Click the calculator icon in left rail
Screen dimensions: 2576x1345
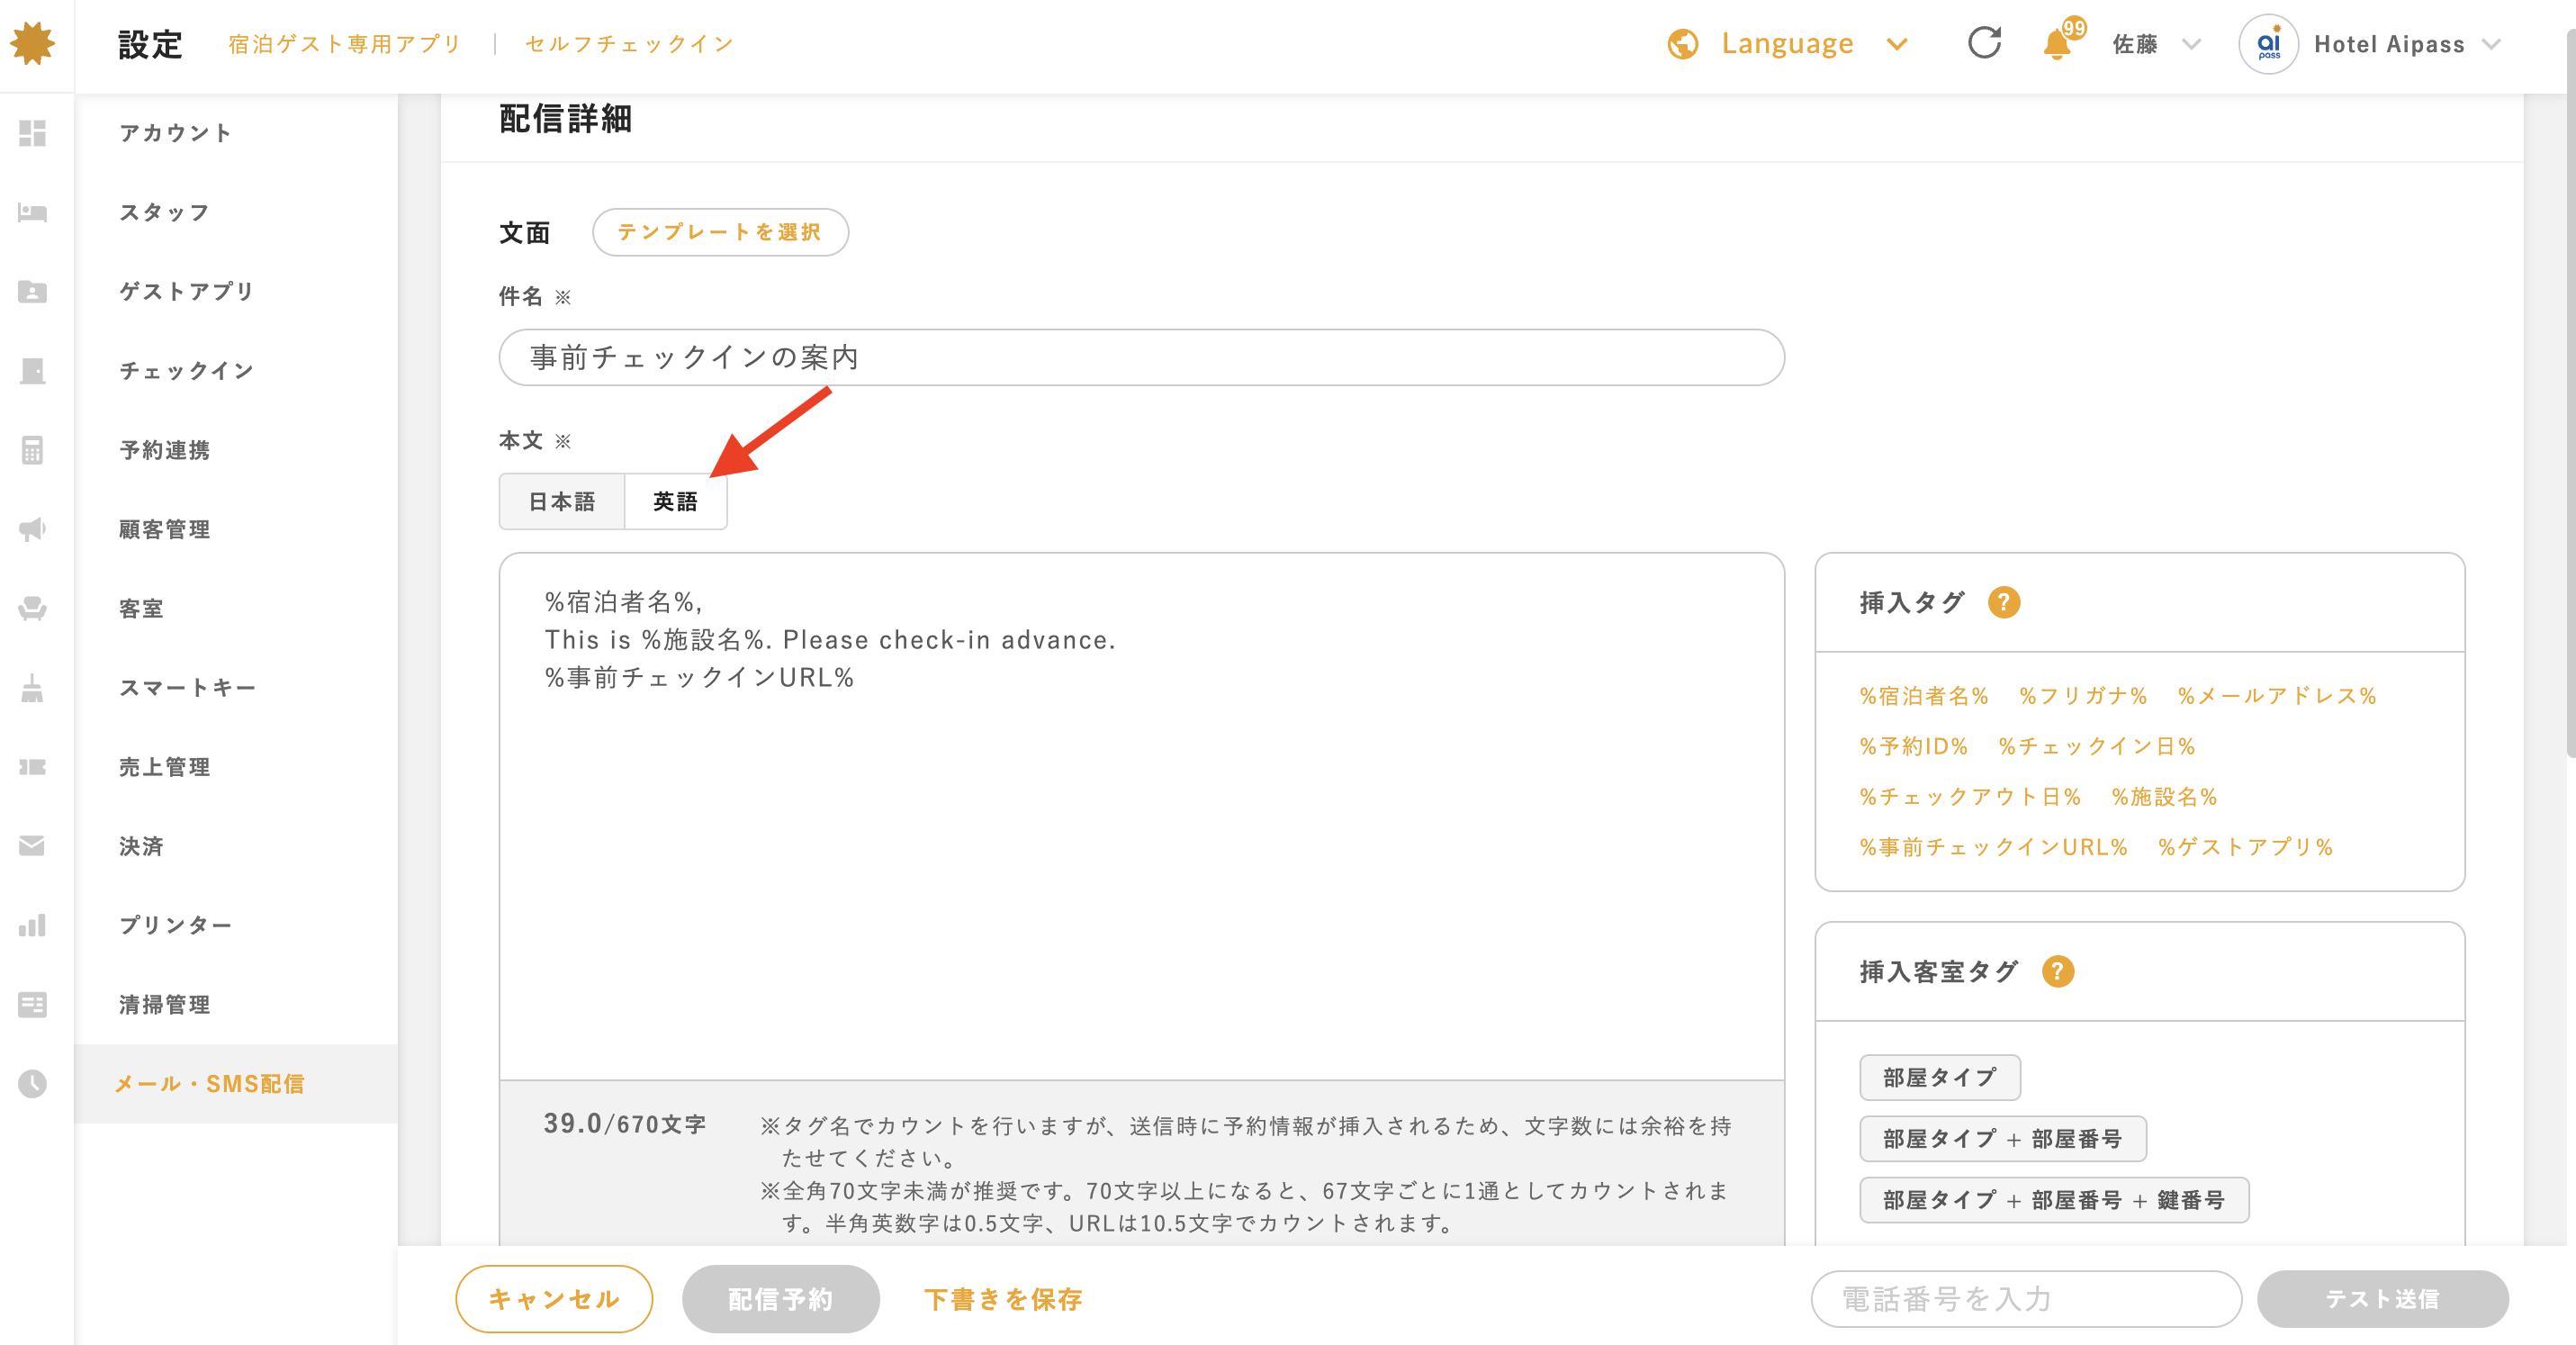click(x=32, y=450)
